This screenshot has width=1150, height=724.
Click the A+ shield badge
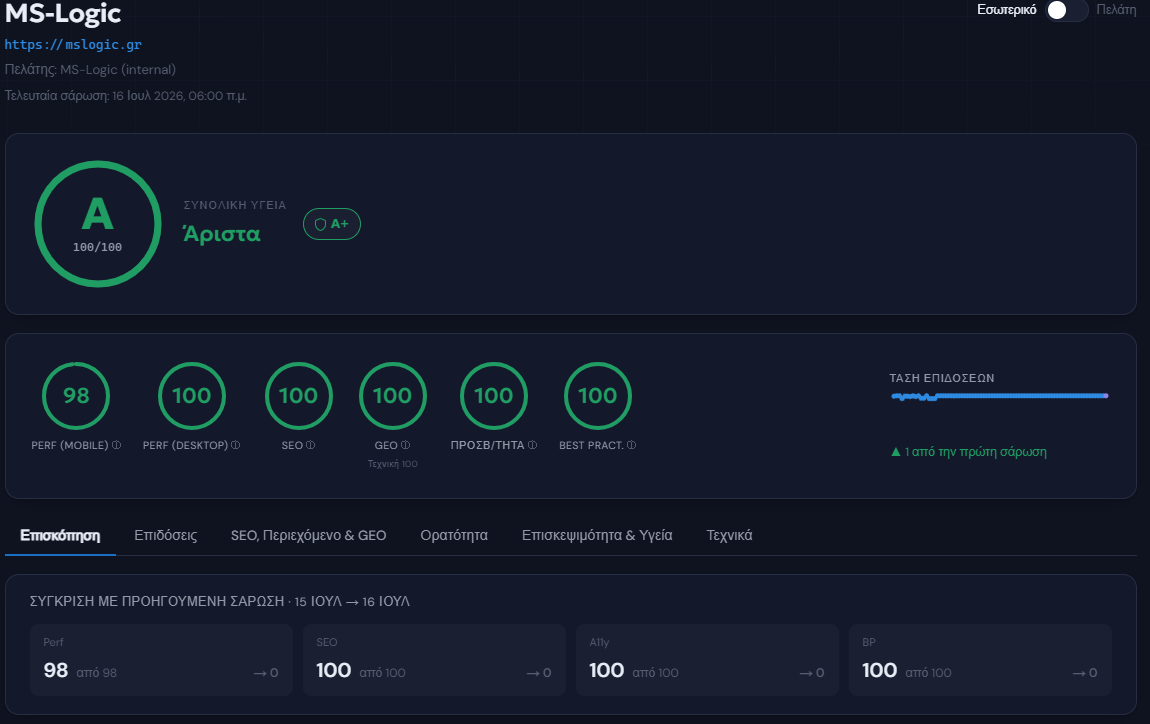[332, 224]
